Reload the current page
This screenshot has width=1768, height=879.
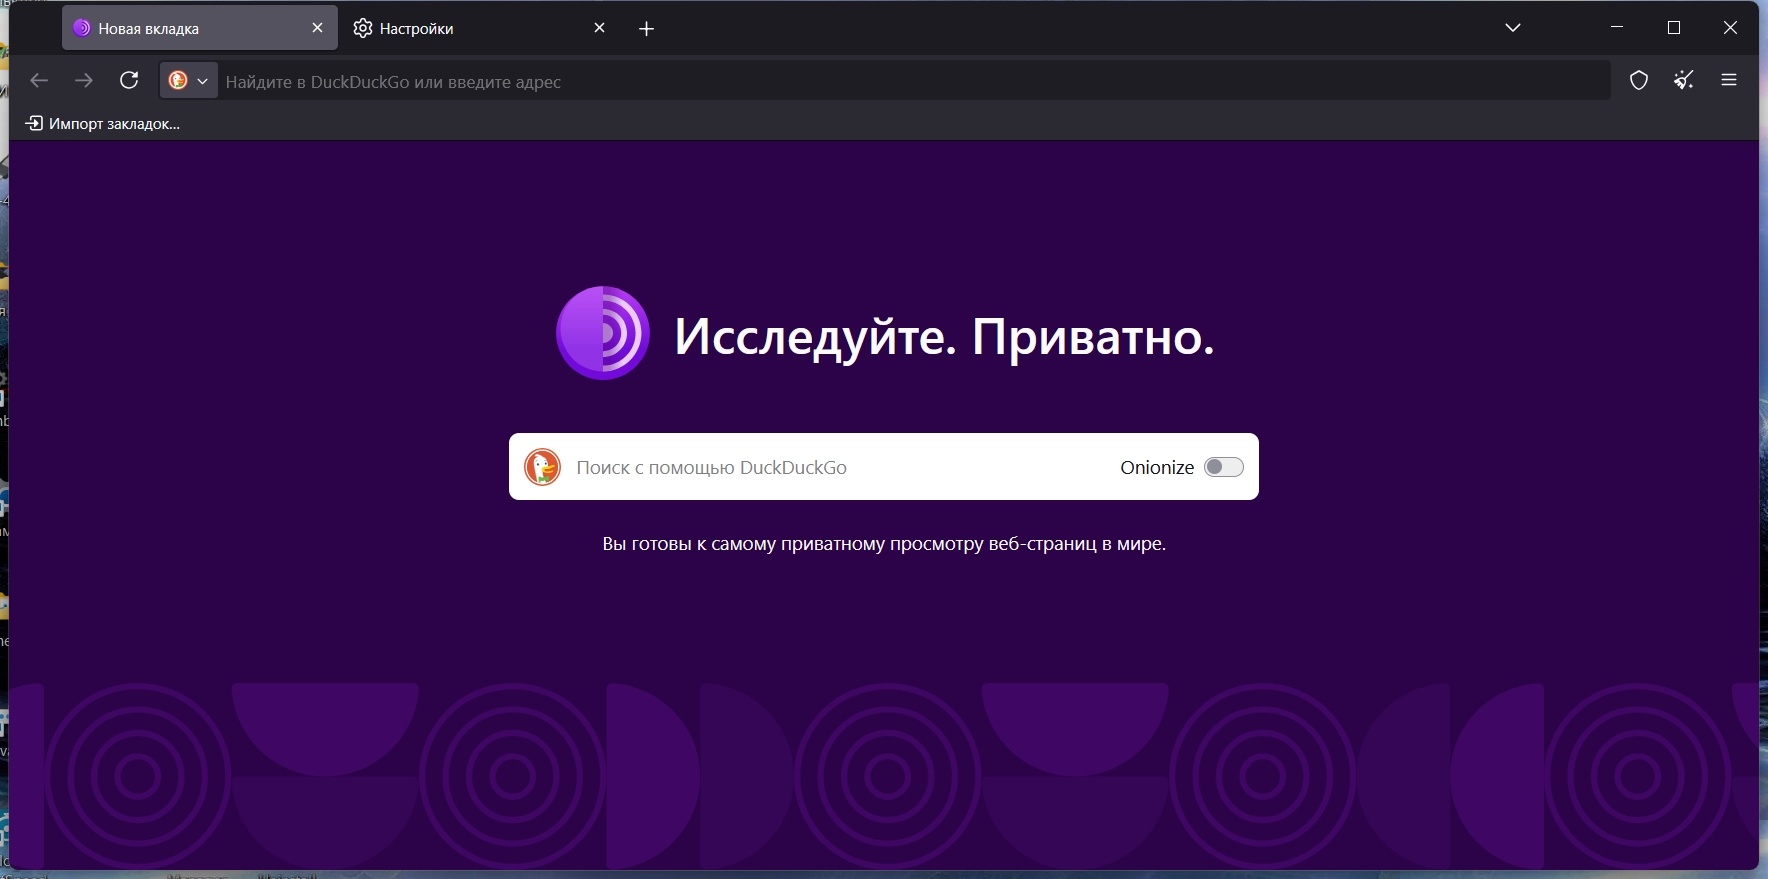[x=129, y=81]
